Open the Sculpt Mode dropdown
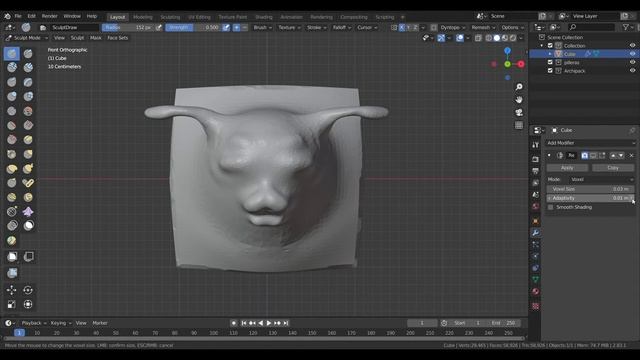Viewport: 640px width, 360px height. [27, 38]
